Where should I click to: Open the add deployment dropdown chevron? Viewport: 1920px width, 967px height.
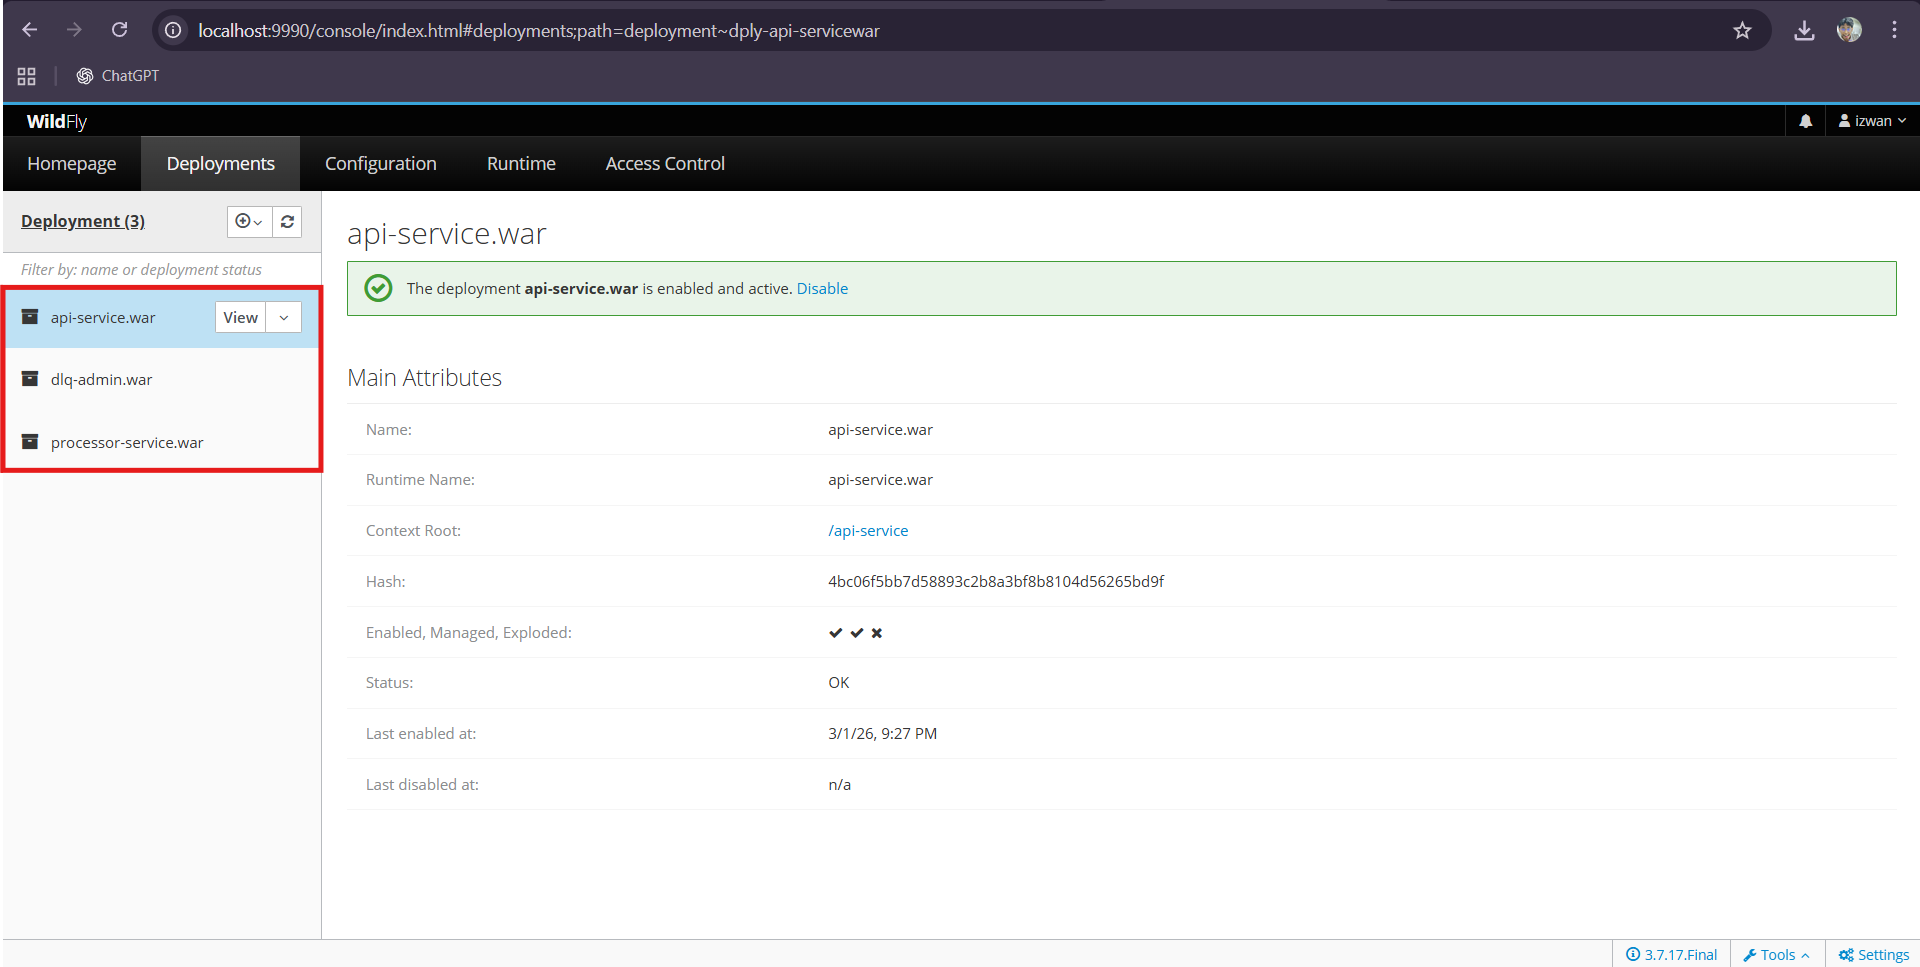pos(257,223)
